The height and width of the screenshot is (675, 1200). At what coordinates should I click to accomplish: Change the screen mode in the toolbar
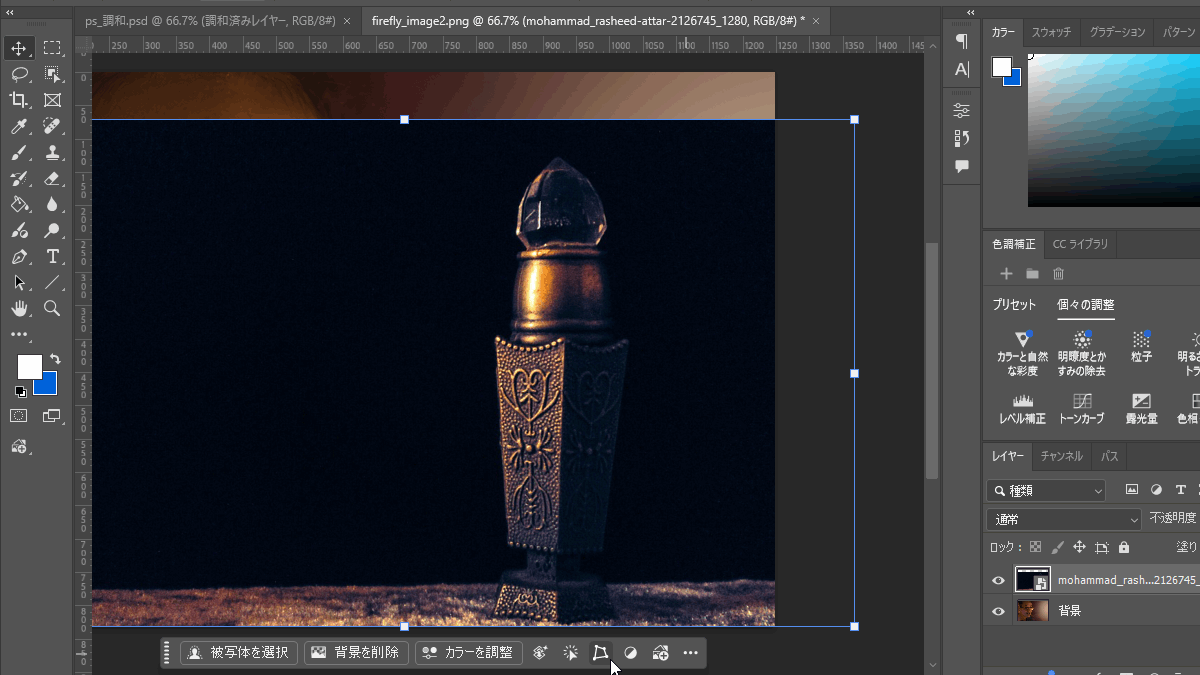click(52, 415)
